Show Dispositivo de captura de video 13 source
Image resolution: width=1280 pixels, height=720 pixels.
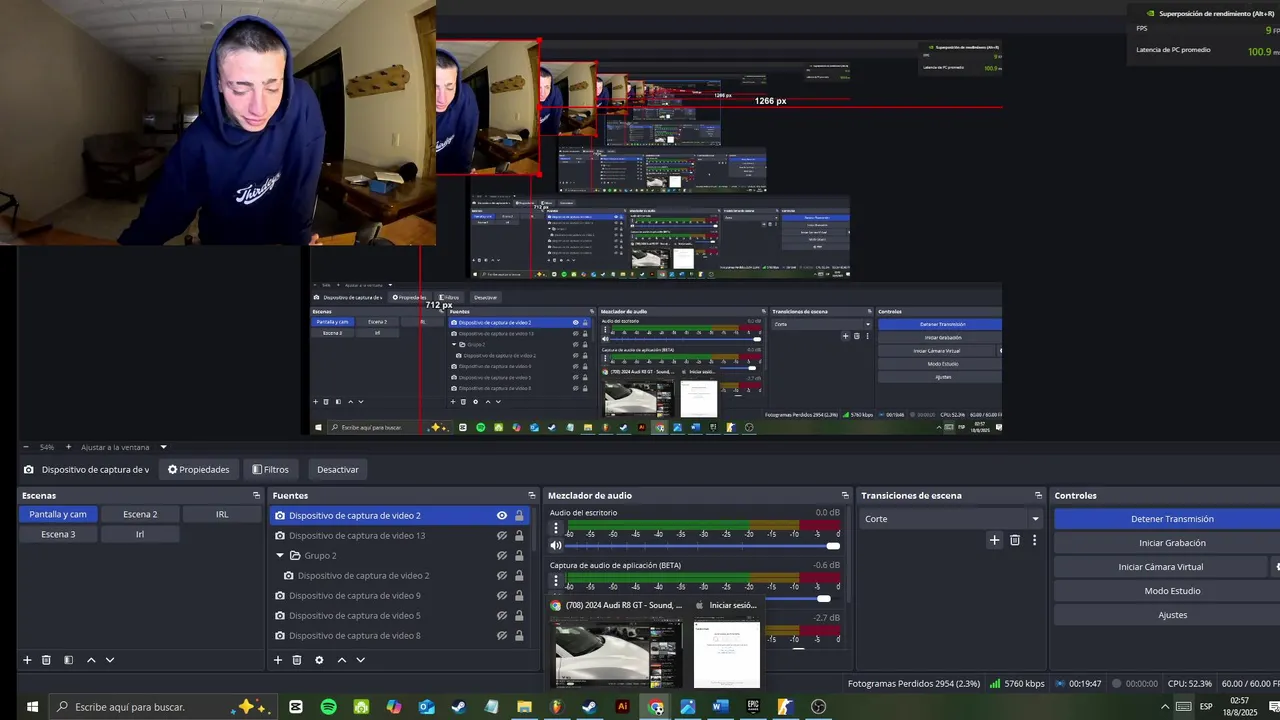(x=502, y=536)
